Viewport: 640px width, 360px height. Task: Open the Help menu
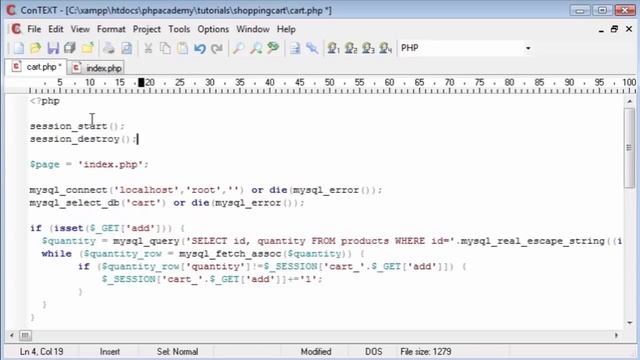pos(286,29)
